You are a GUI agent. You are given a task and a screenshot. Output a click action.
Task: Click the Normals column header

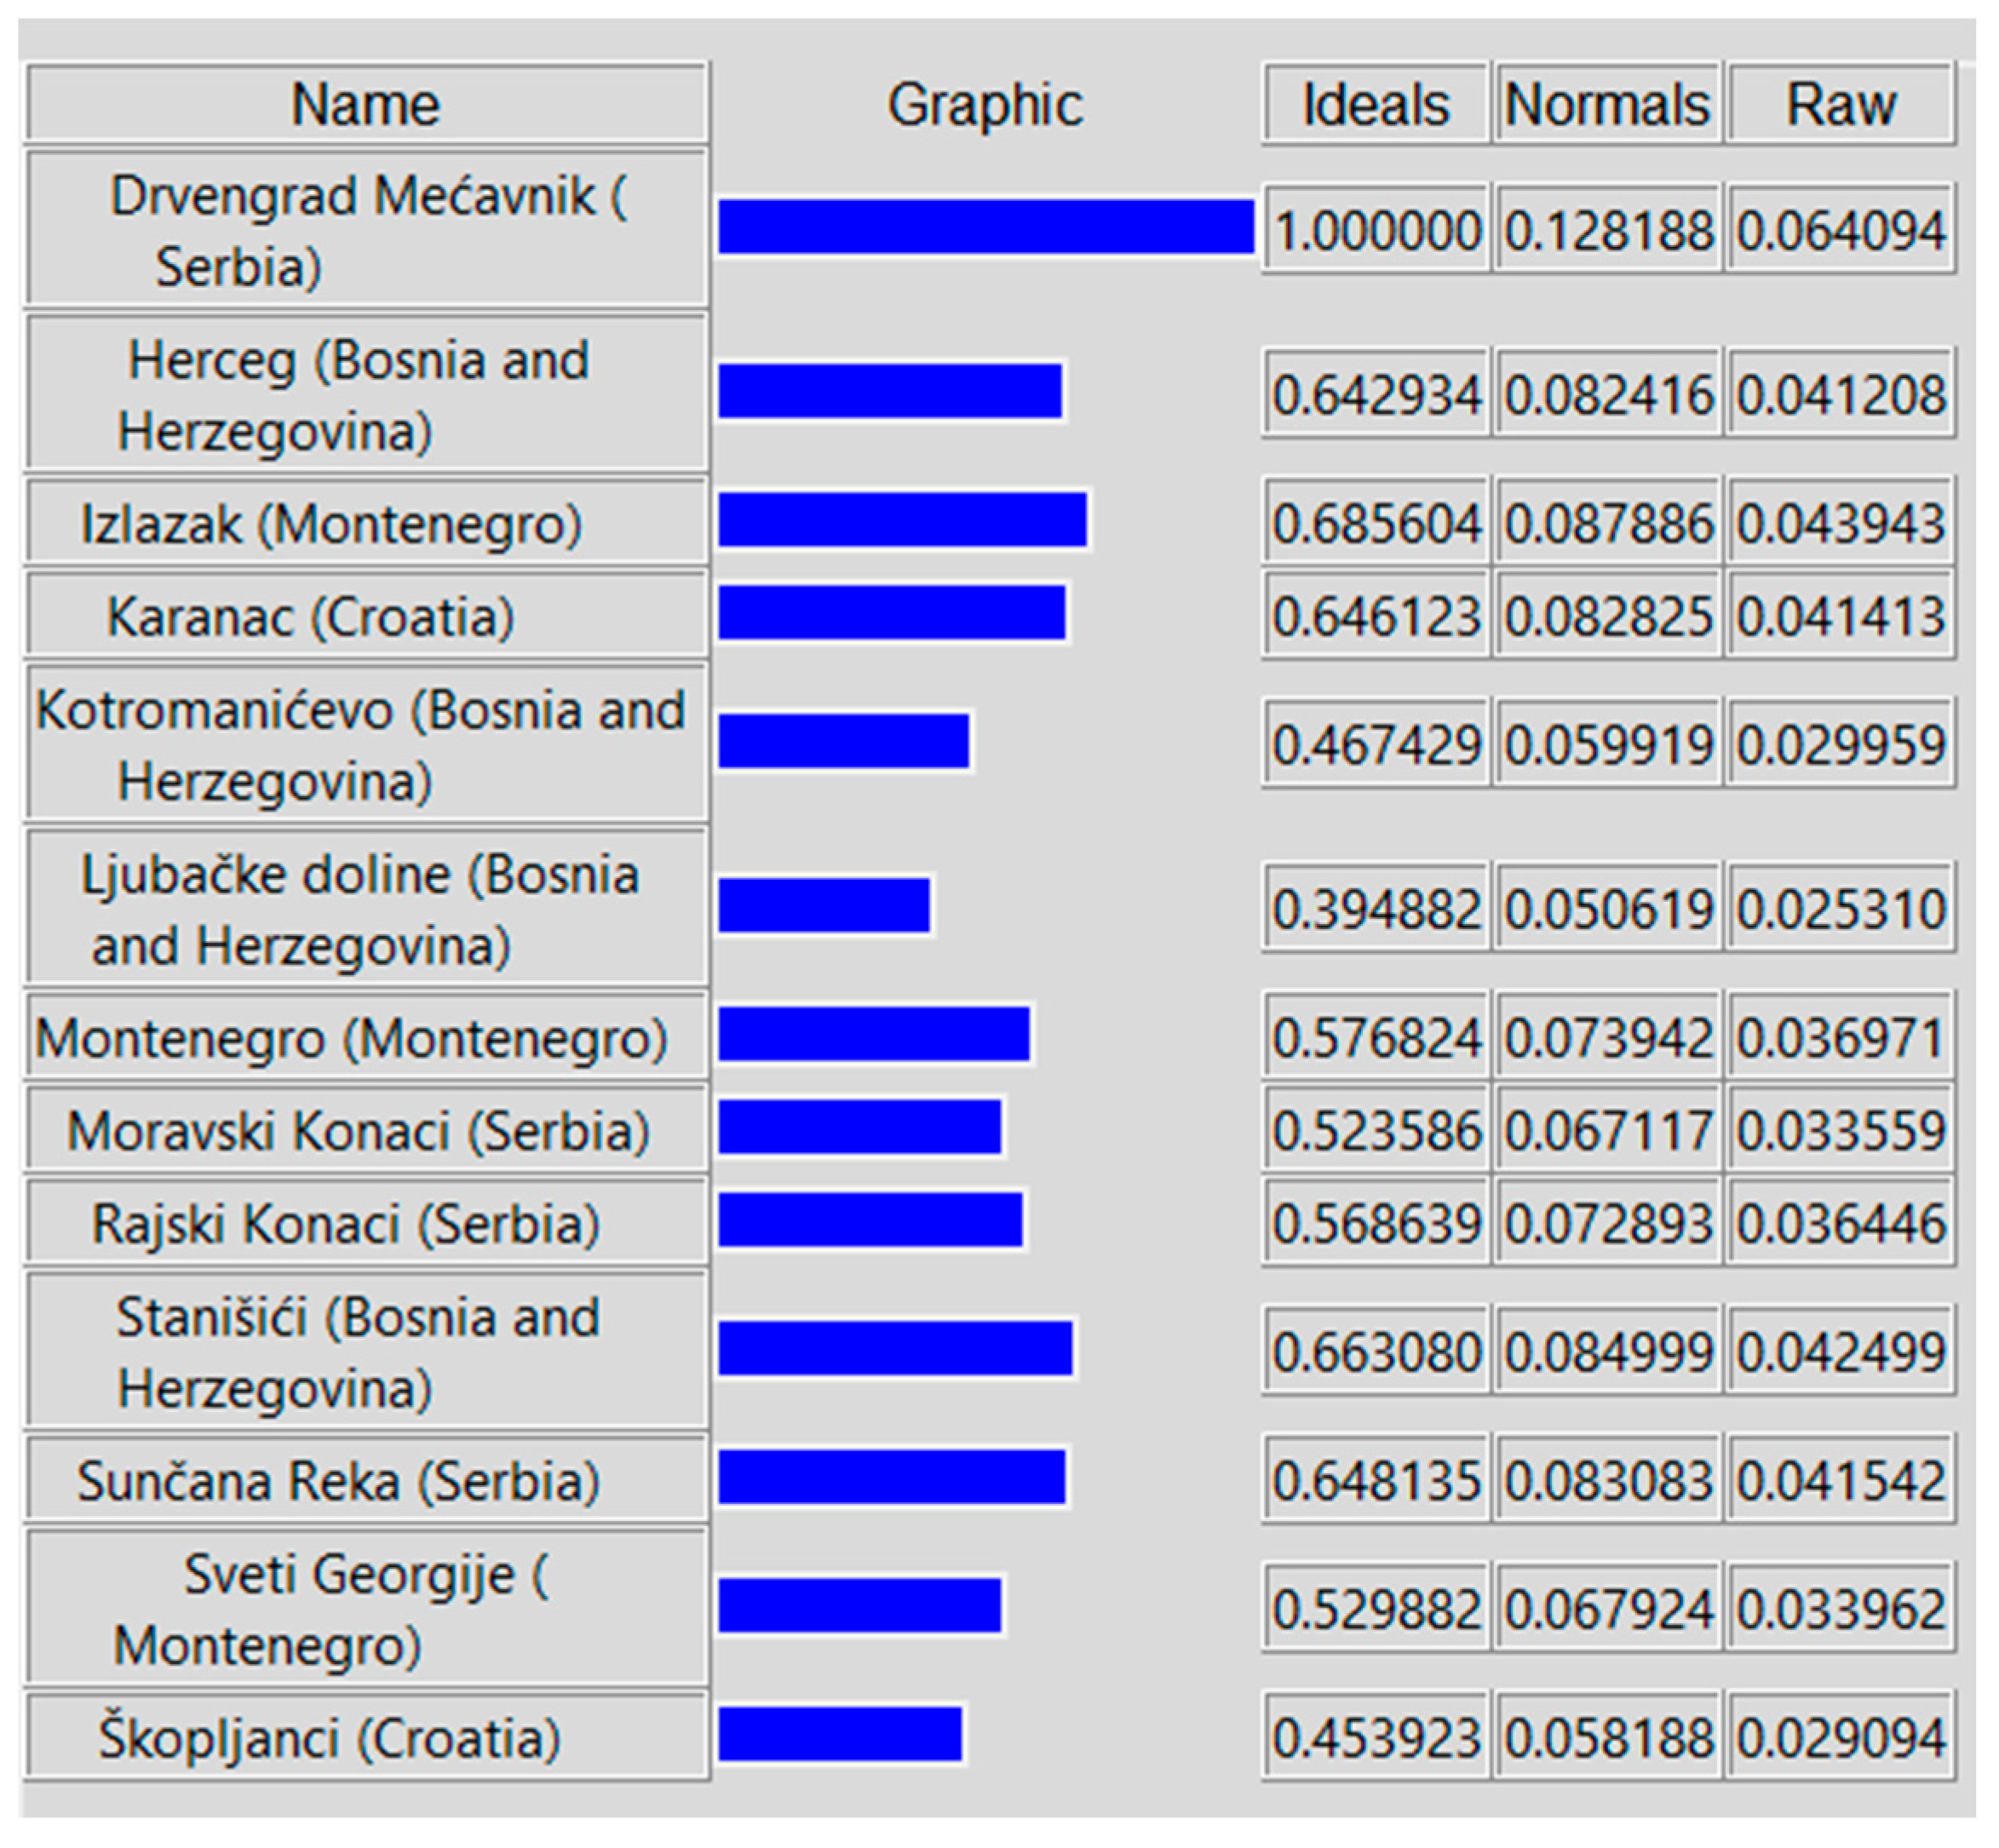[x=1607, y=104]
